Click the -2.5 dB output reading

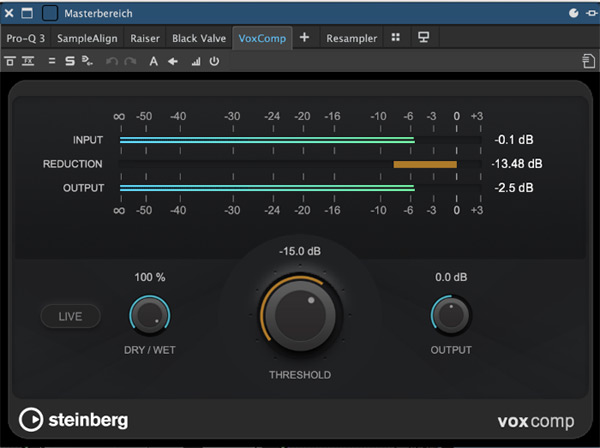click(x=514, y=188)
